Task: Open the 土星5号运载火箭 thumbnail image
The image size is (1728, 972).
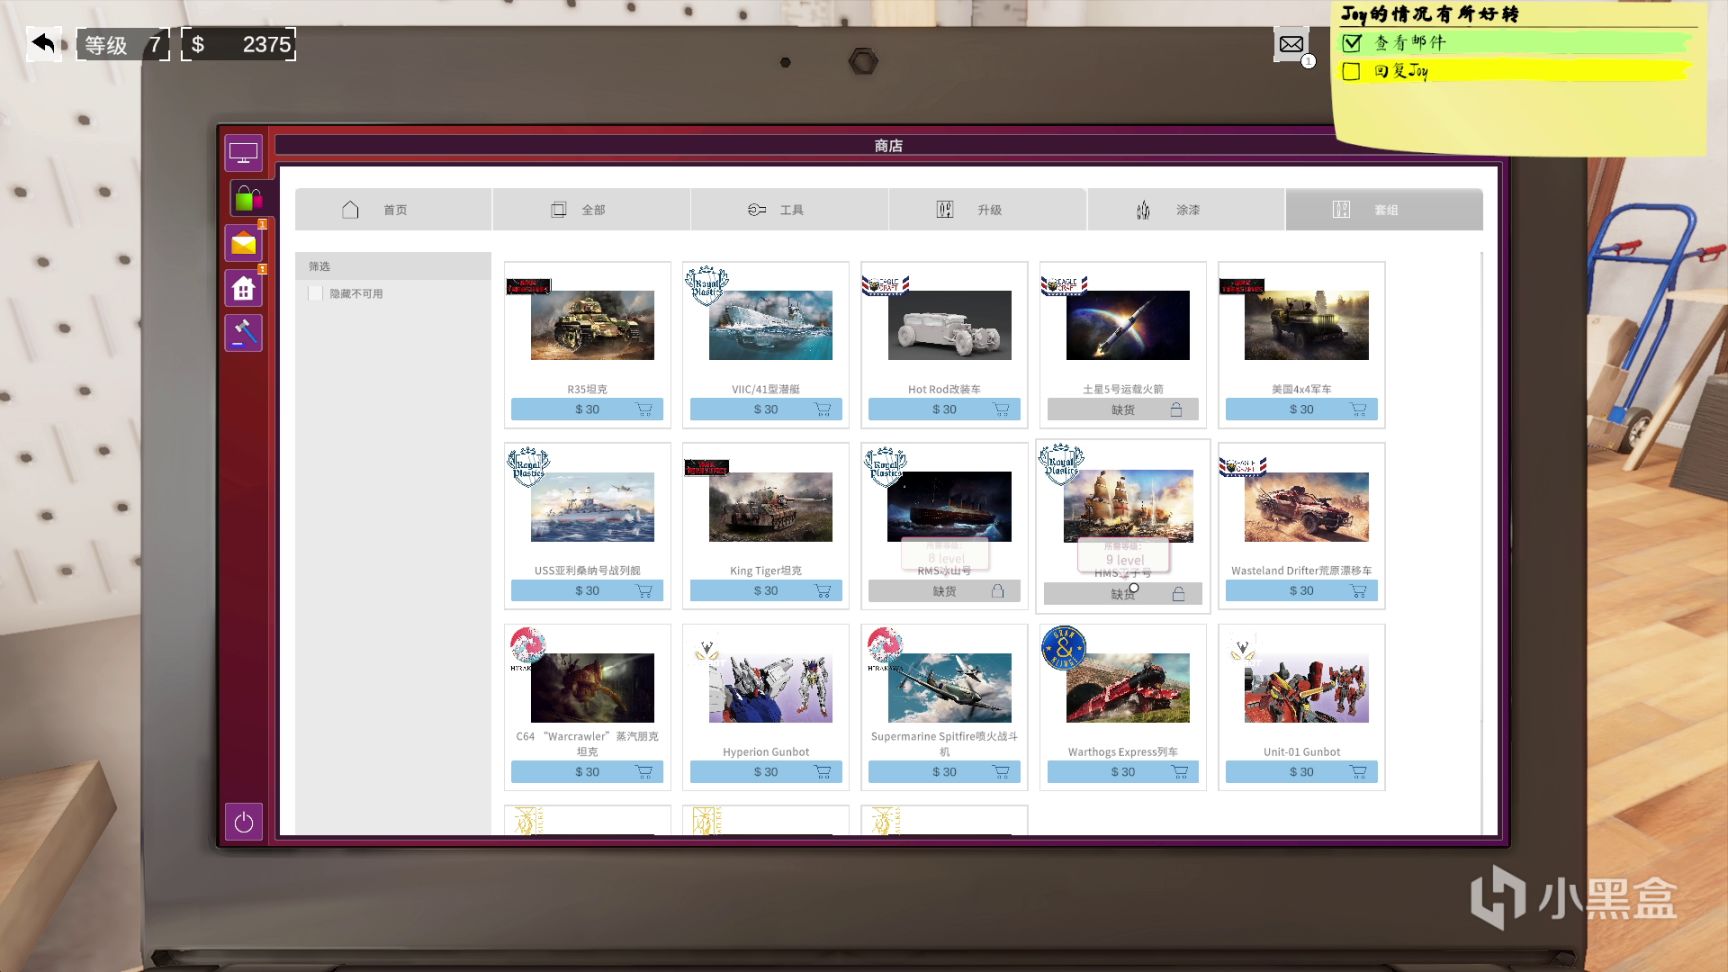Action: 1128,326
